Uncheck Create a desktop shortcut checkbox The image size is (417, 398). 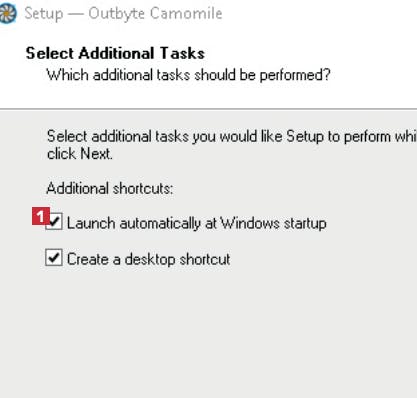click(x=54, y=258)
